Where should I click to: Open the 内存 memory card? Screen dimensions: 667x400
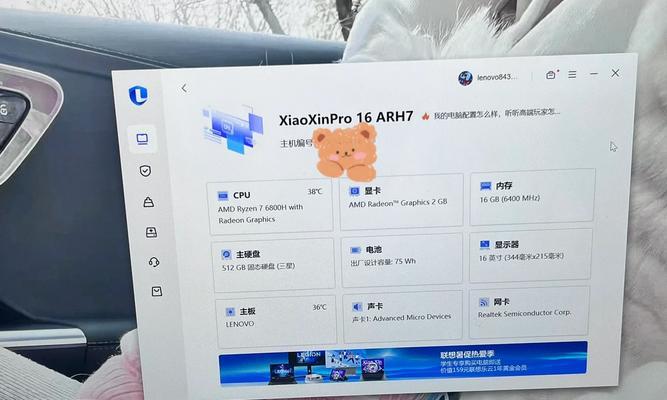[x=532, y=196]
